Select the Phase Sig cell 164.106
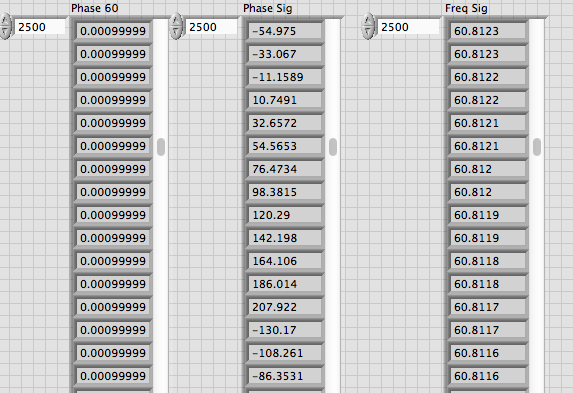The image size is (573, 393). 285,261
